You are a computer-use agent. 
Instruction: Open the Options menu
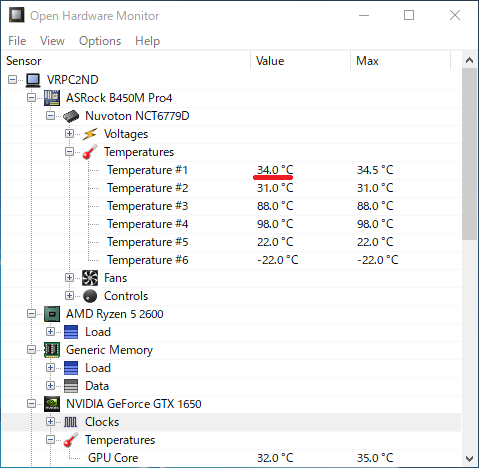(100, 41)
